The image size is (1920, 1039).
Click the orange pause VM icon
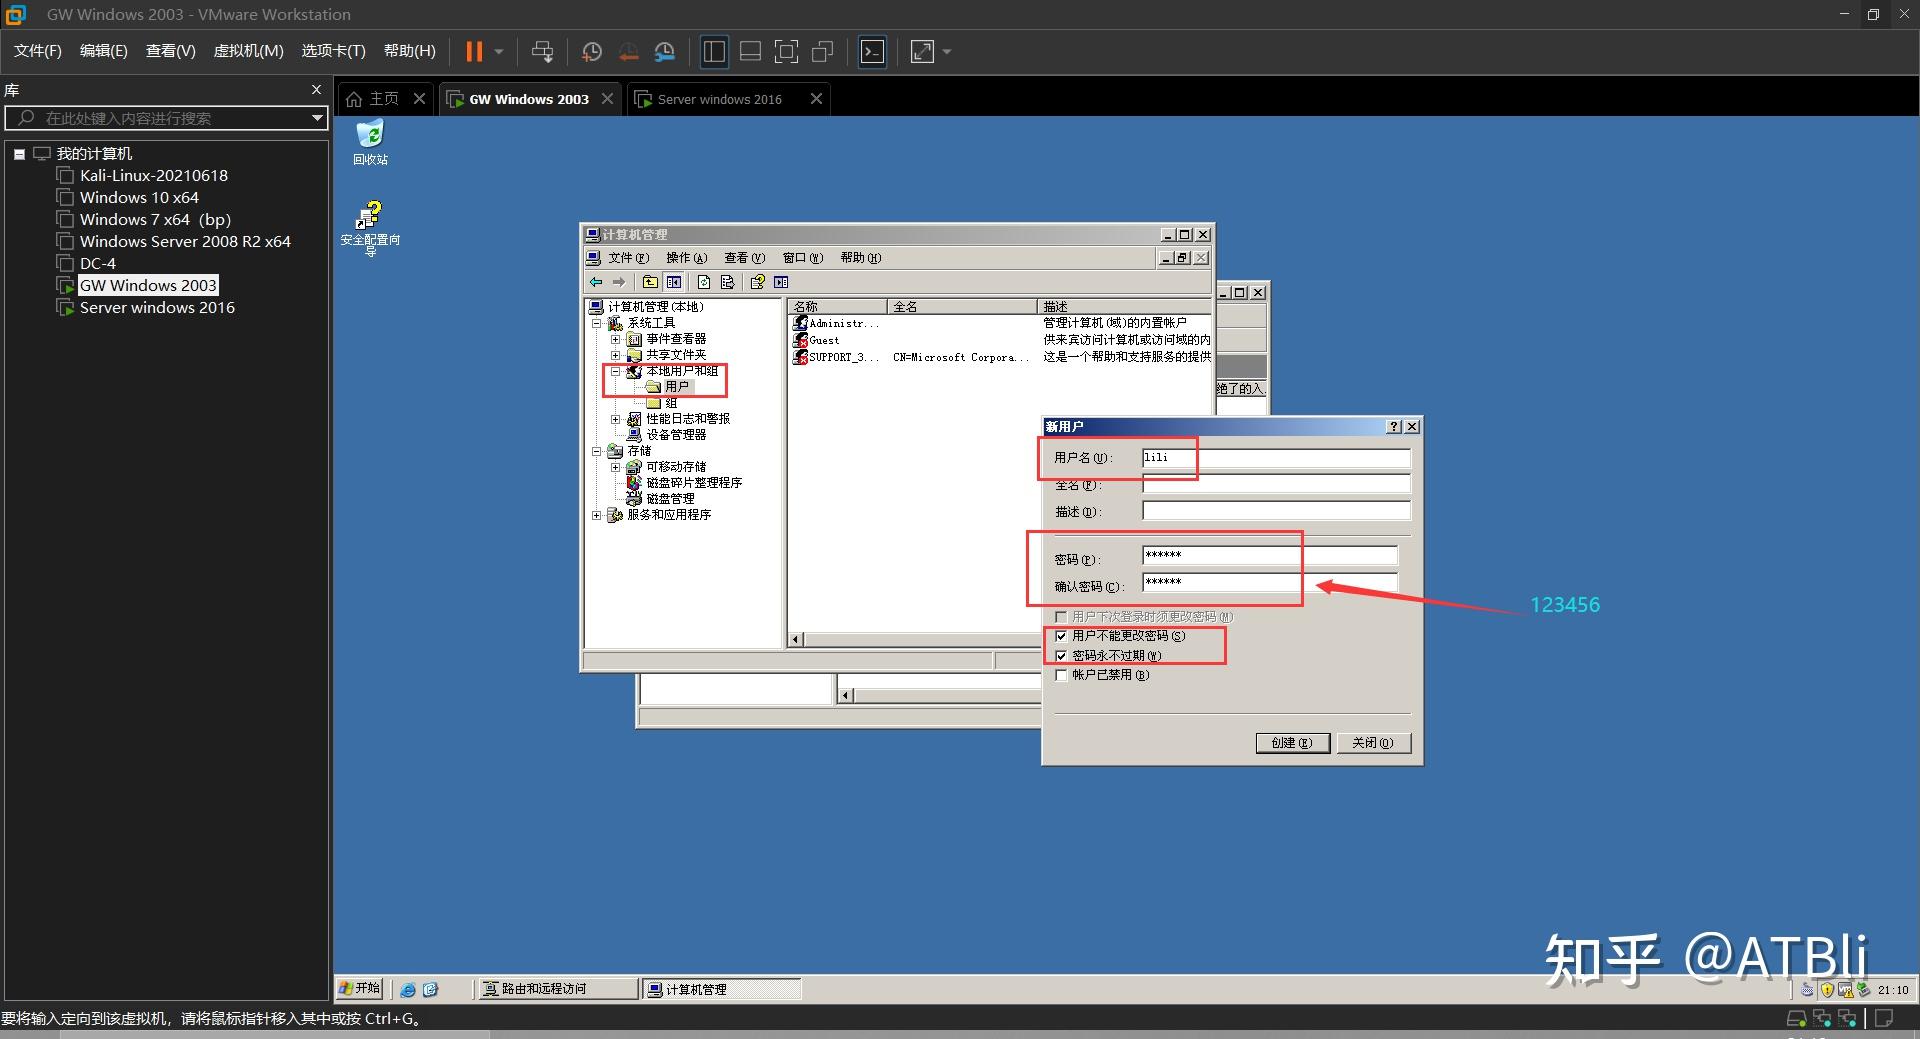pyautogui.click(x=474, y=51)
